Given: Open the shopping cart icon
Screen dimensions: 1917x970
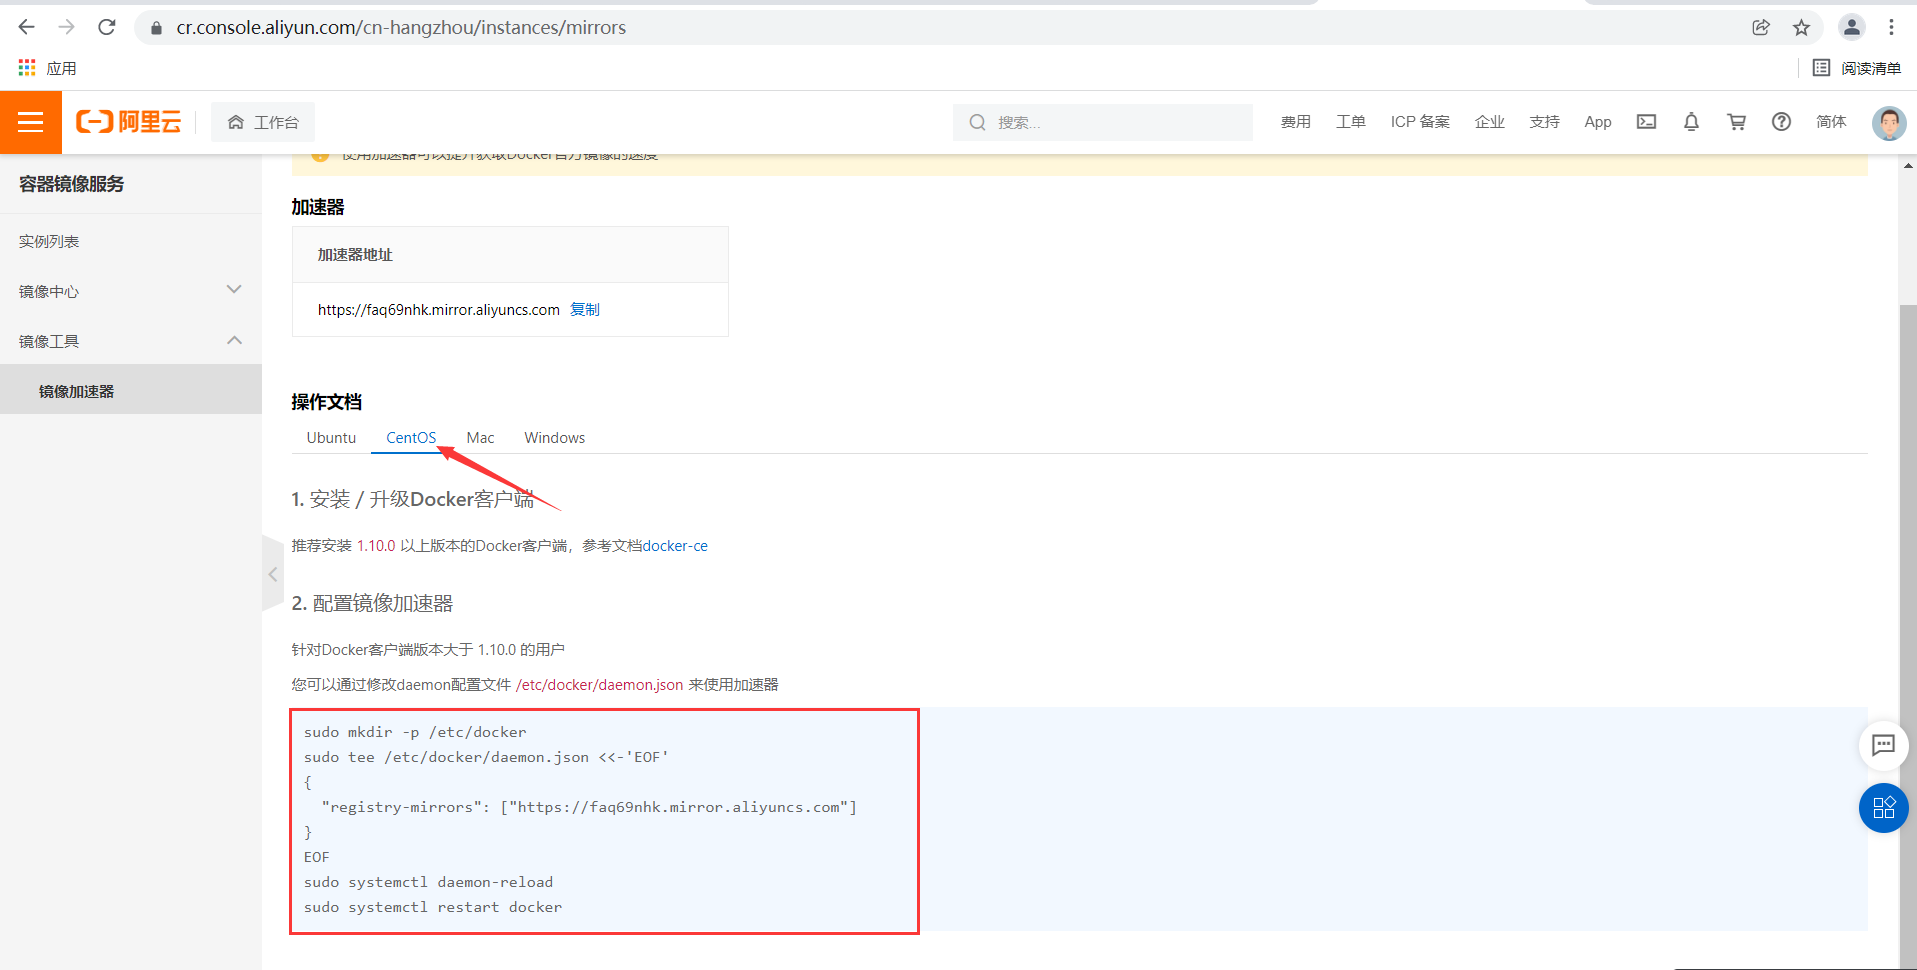Looking at the screenshot, I should (1736, 122).
